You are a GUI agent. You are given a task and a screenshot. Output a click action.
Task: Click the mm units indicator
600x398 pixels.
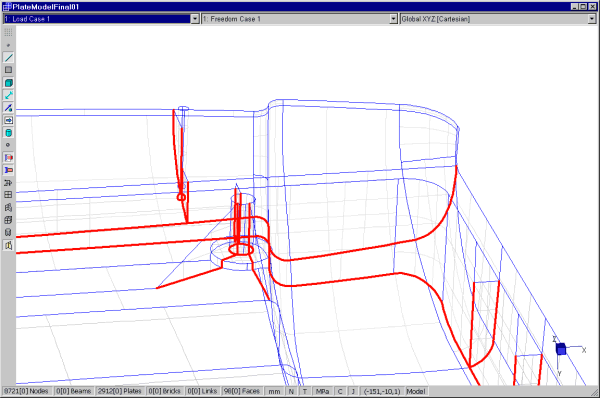(274, 391)
